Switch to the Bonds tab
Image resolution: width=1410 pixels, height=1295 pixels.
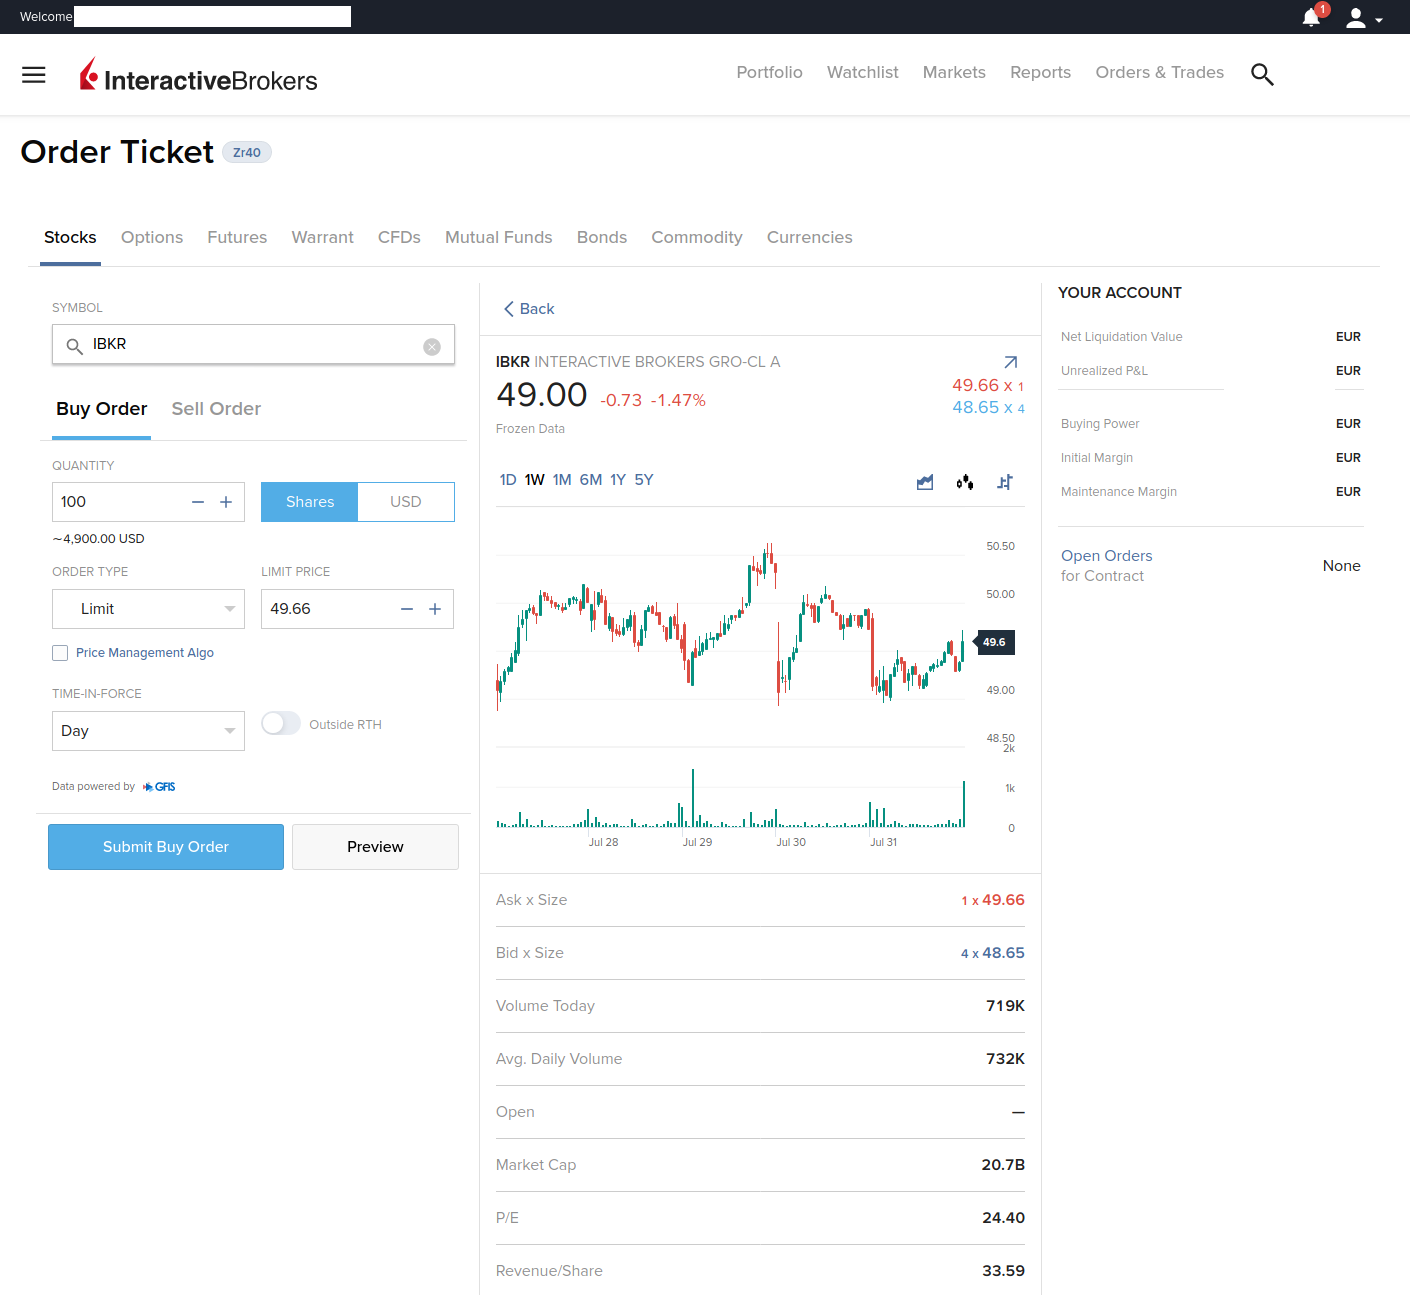tap(602, 238)
